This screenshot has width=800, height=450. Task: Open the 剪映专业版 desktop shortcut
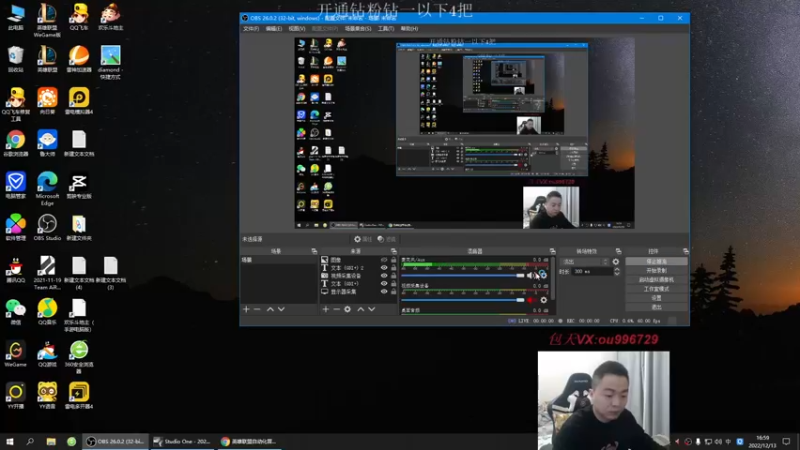pos(79,185)
